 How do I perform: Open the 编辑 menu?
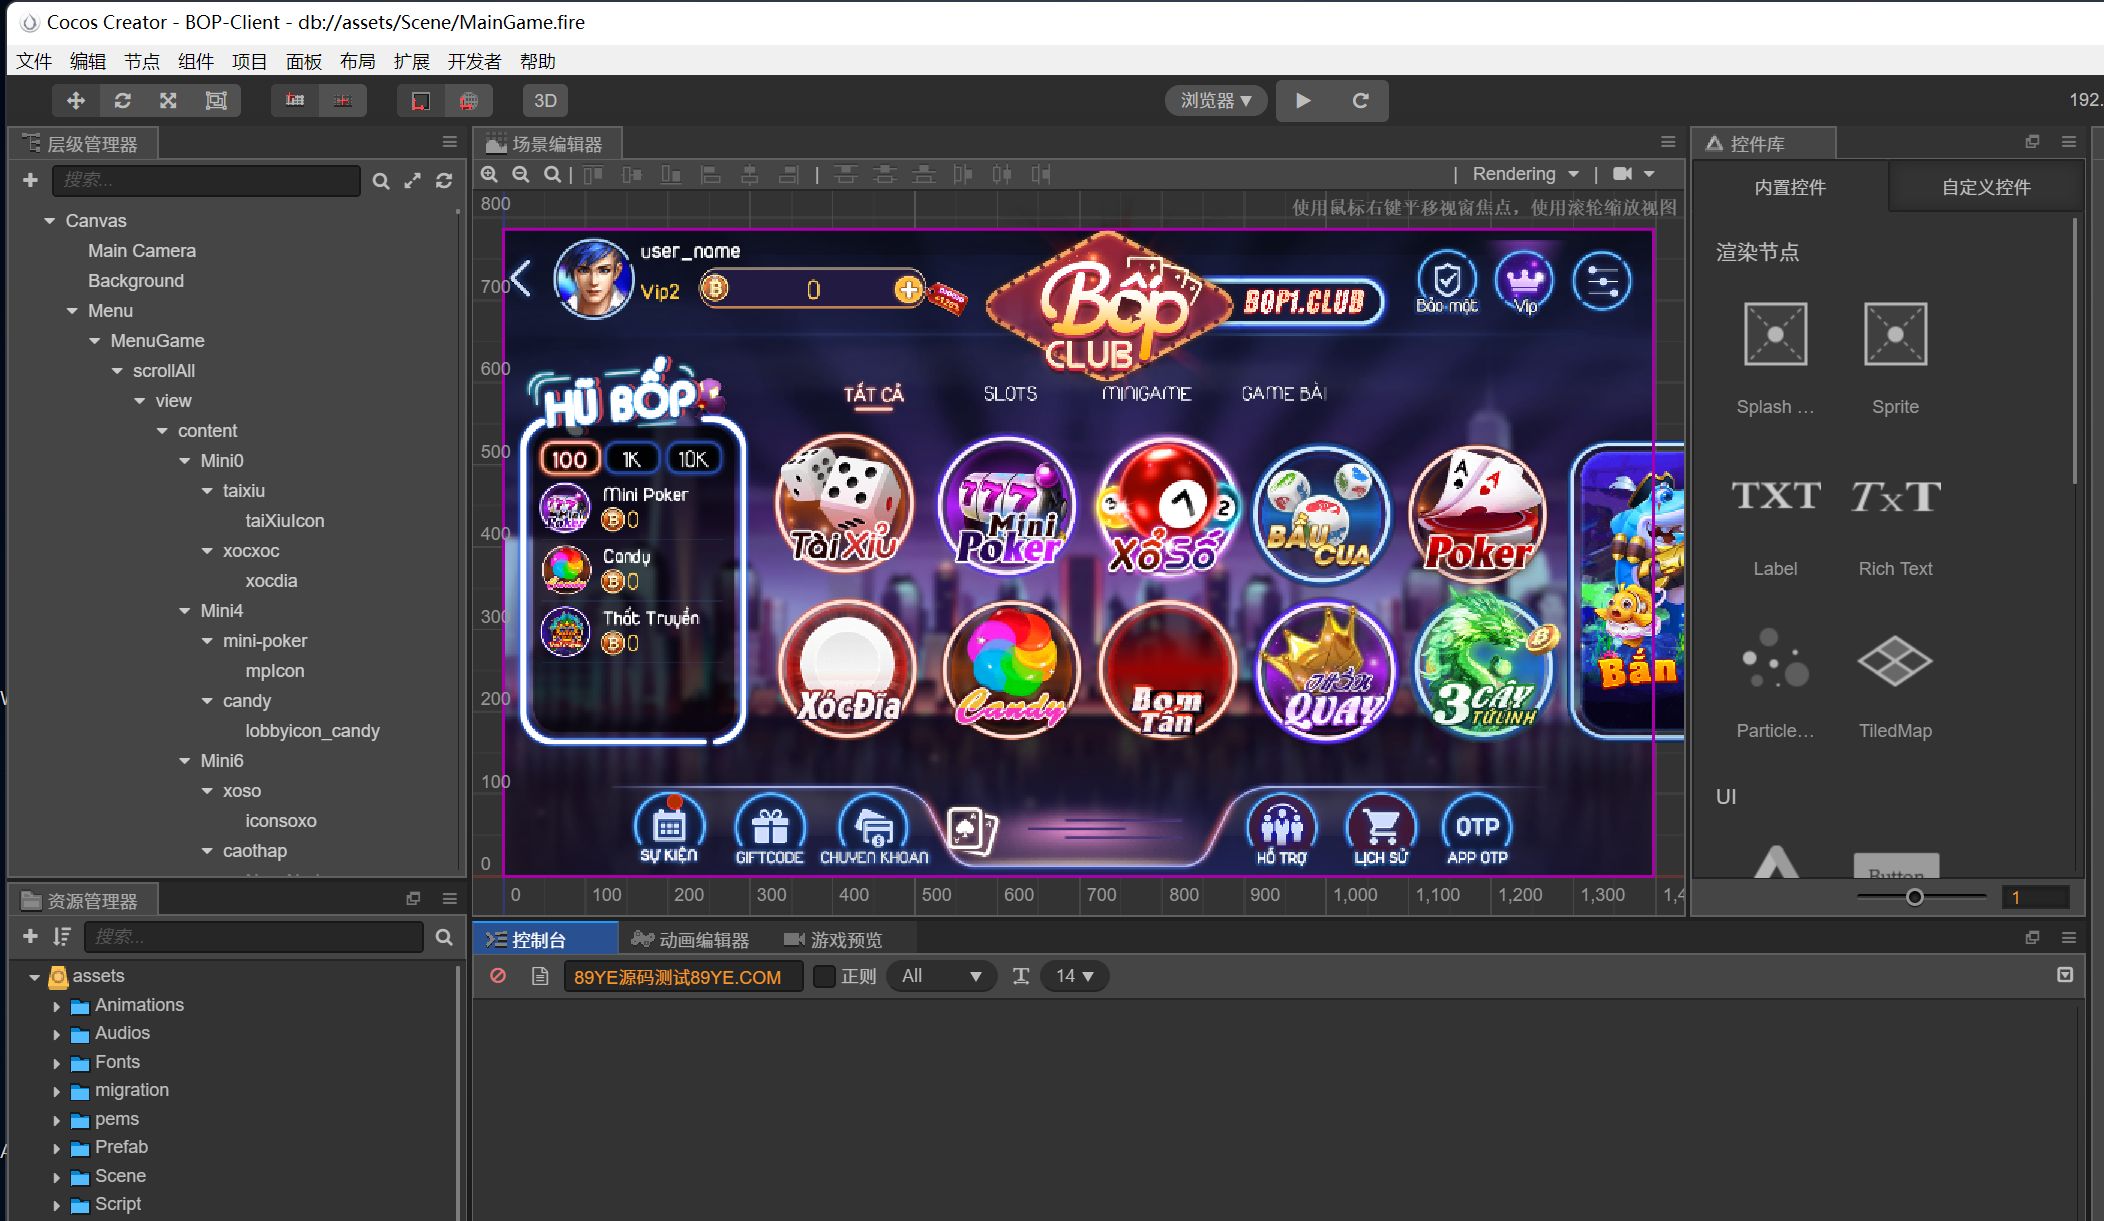tap(88, 61)
